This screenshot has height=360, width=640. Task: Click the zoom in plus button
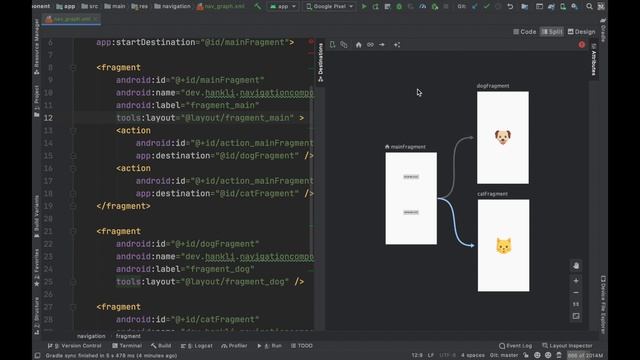click(576, 281)
